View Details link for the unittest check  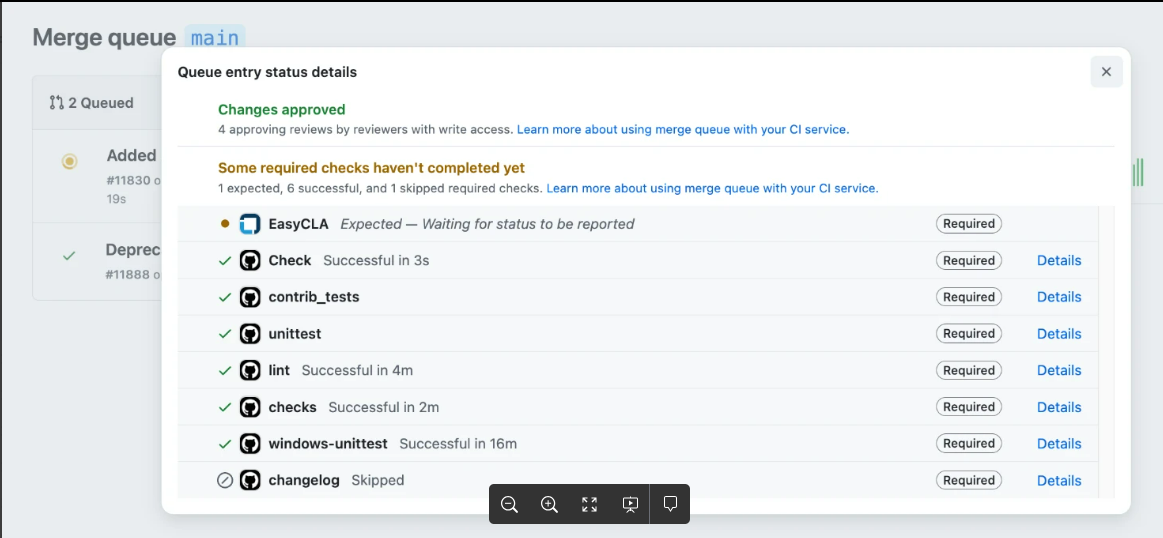(x=1058, y=334)
